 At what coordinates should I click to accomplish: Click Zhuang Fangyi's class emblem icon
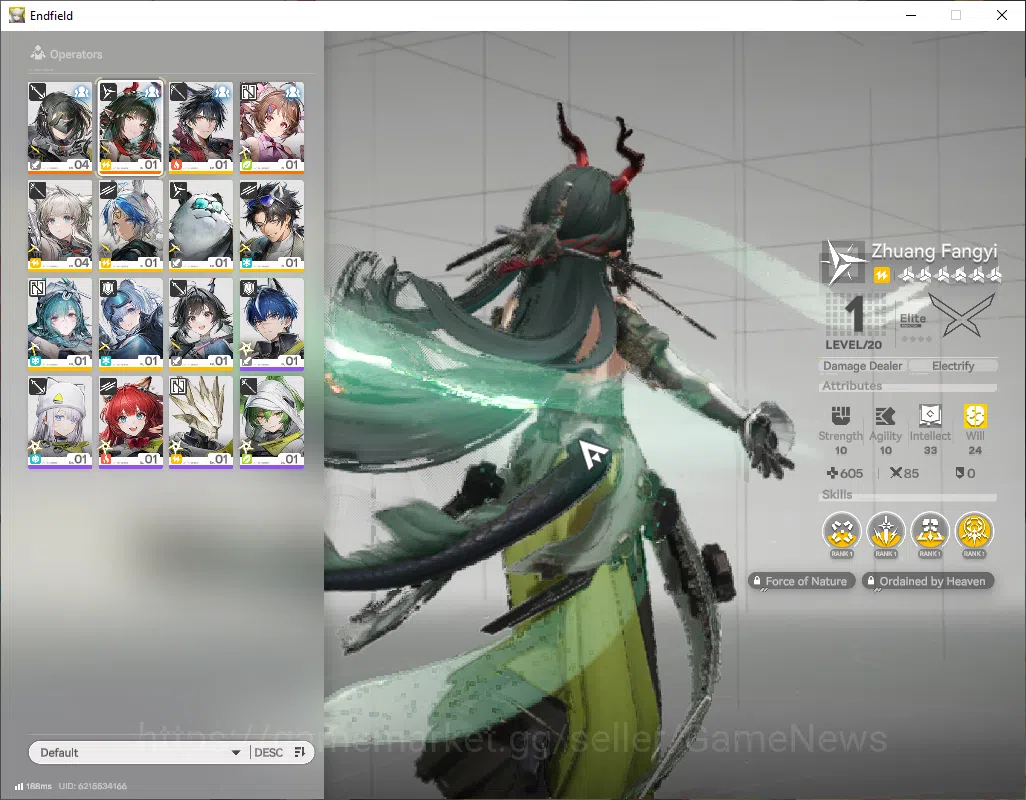(x=843, y=262)
